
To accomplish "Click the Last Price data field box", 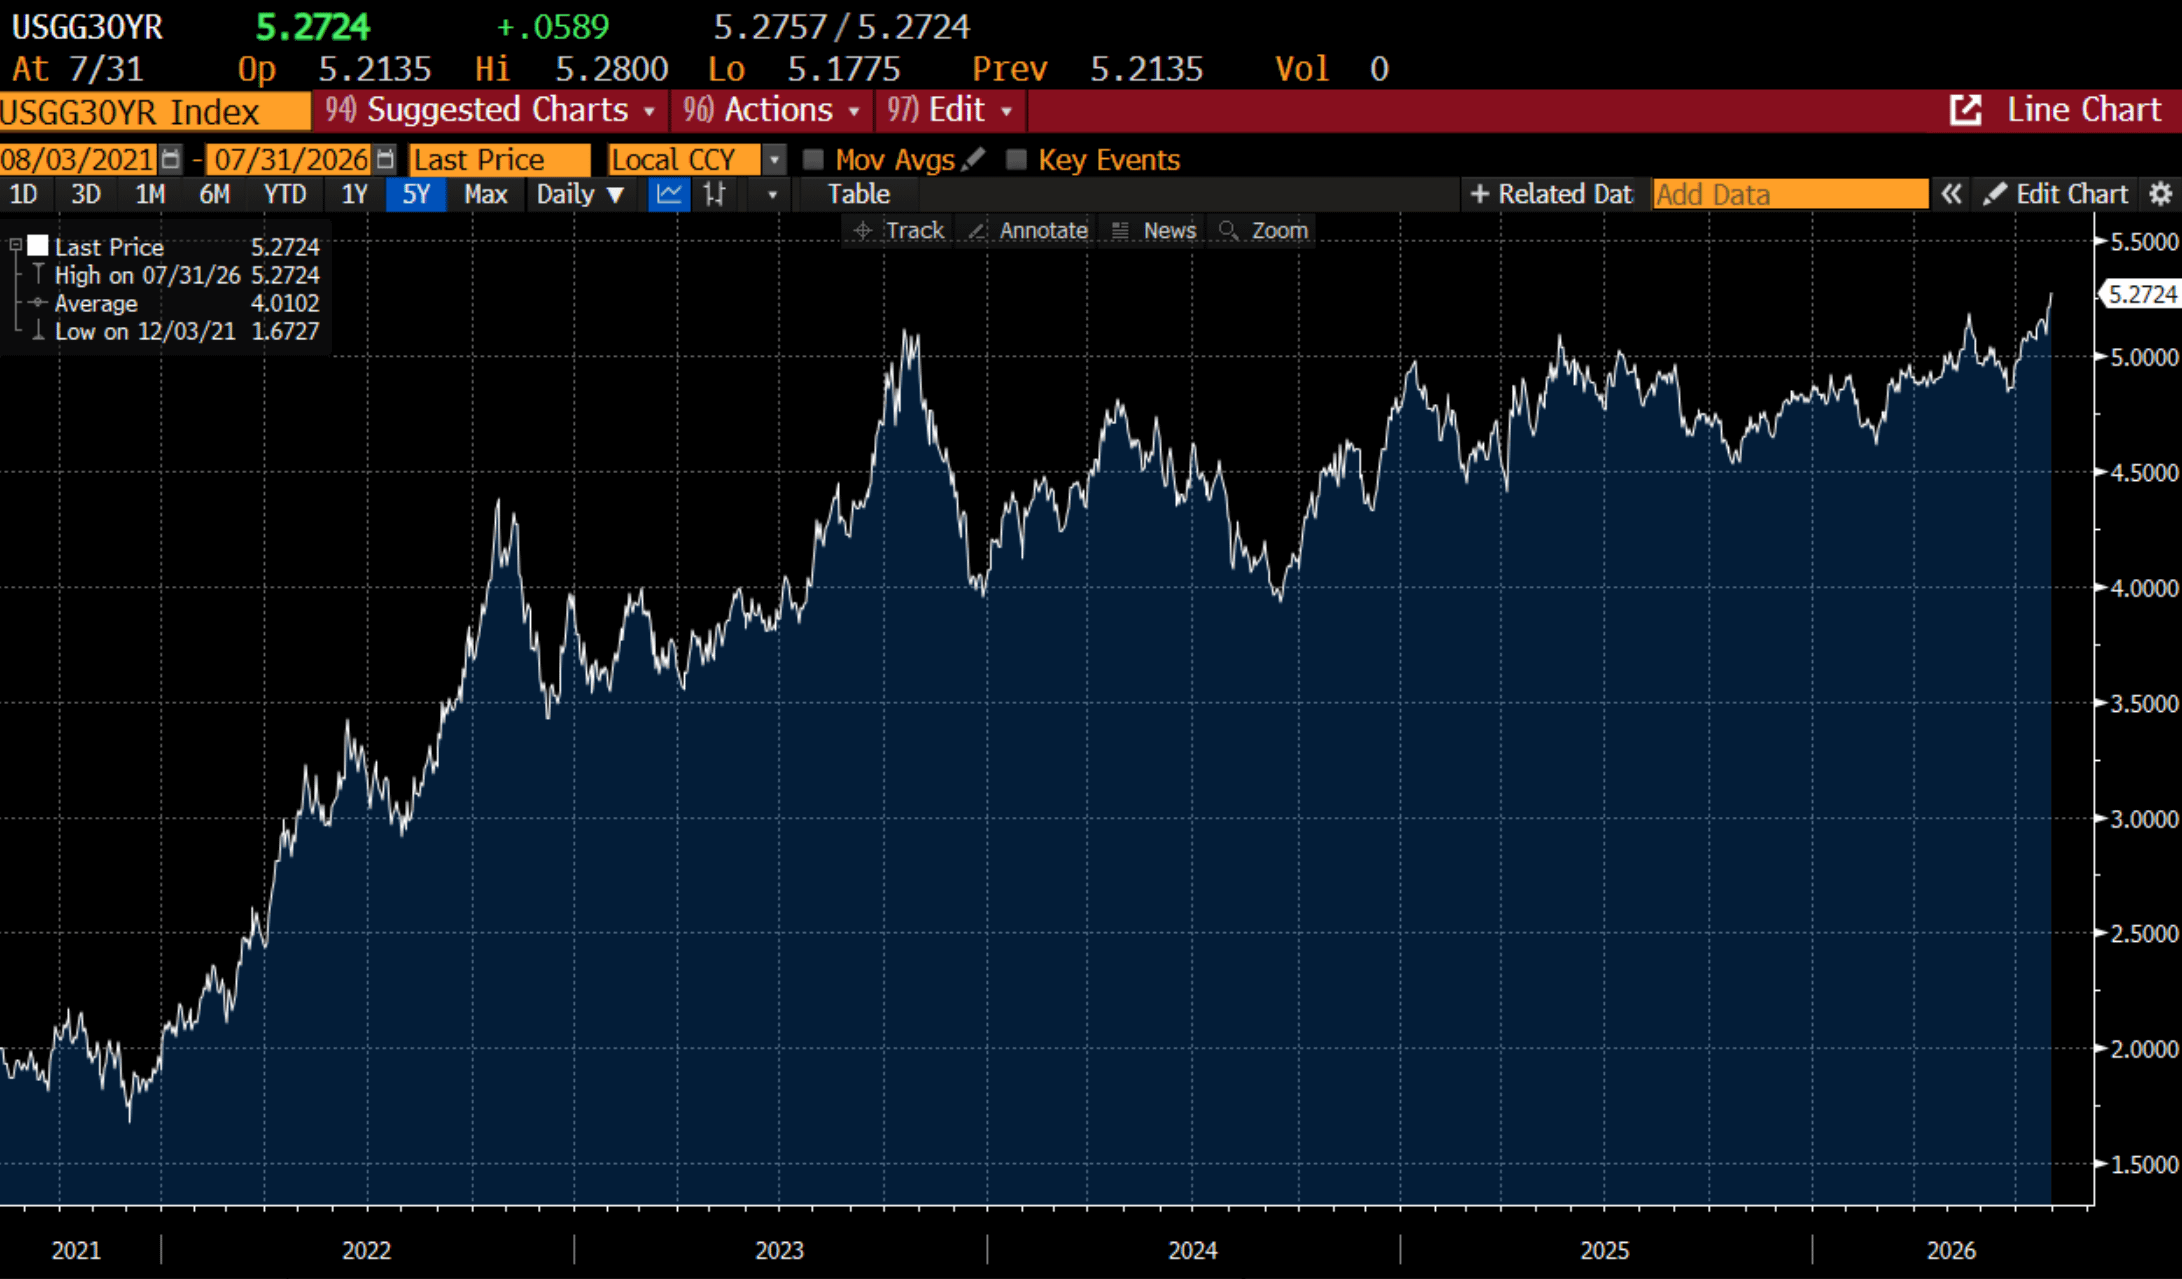I will (x=500, y=160).
